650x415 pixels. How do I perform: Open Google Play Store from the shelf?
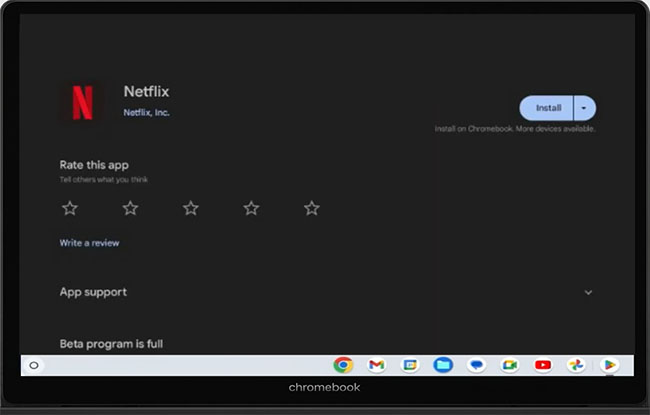point(609,365)
